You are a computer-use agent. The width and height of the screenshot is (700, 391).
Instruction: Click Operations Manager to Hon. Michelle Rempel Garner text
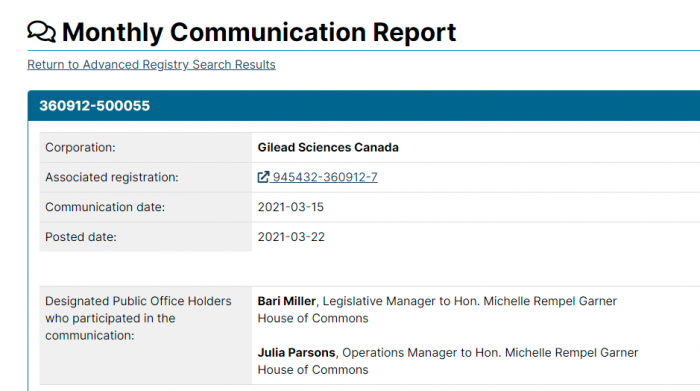(x=490, y=353)
